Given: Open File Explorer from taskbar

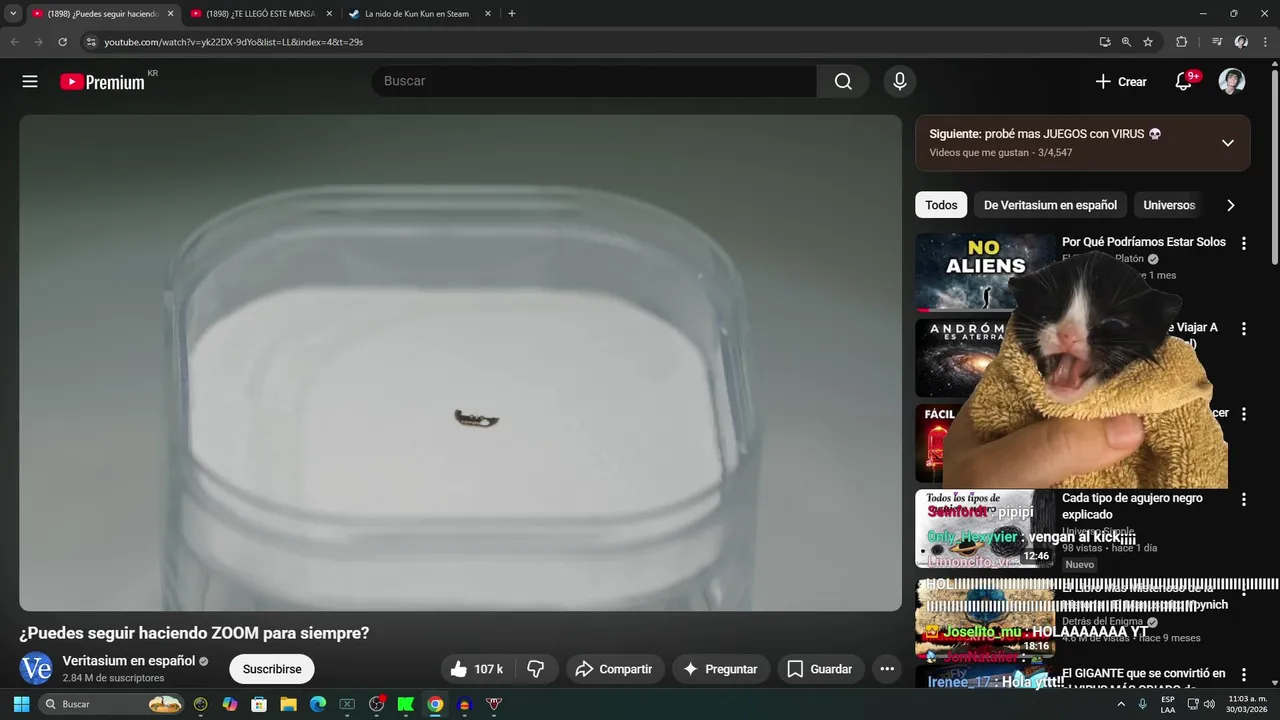Looking at the screenshot, I should 288,704.
